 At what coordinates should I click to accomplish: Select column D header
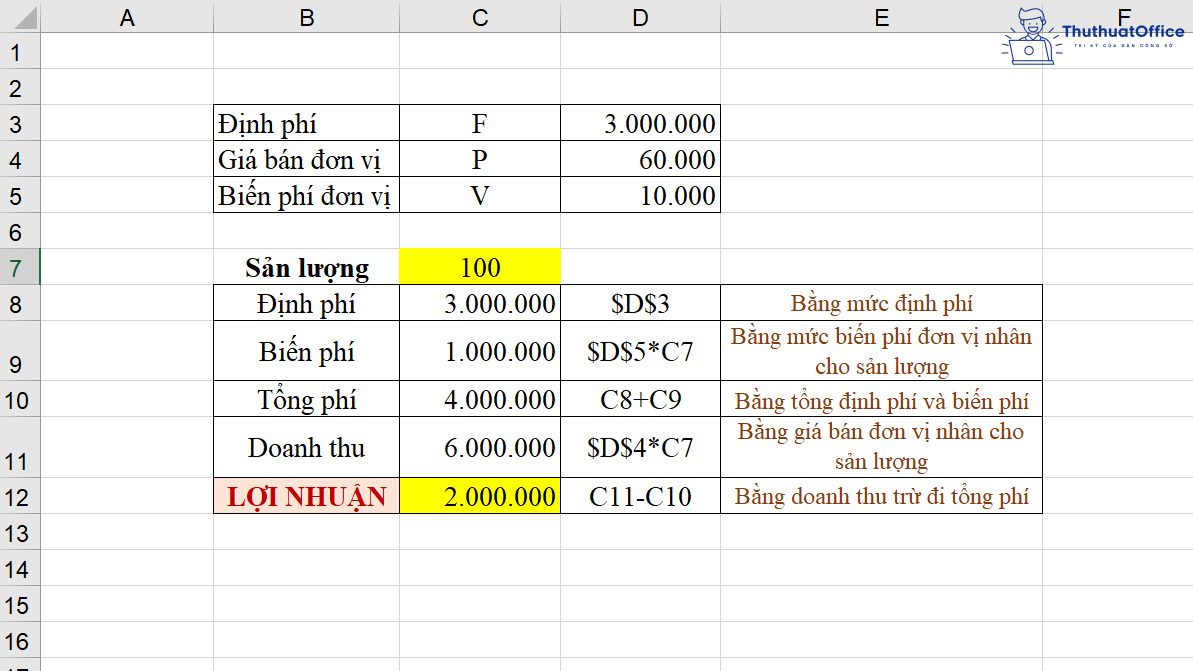(638, 14)
